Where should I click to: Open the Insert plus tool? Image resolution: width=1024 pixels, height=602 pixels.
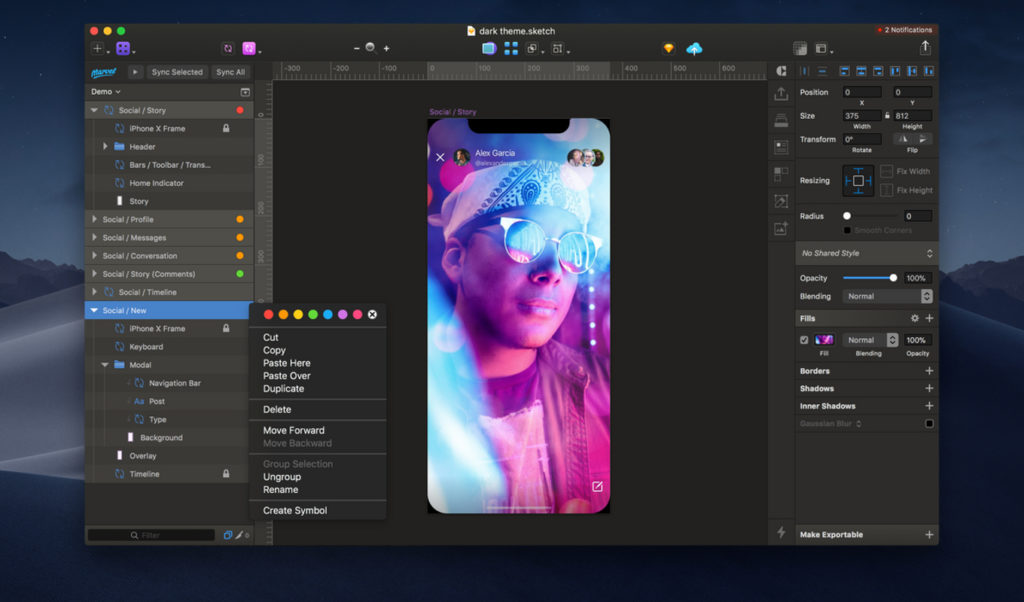click(x=97, y=48)
